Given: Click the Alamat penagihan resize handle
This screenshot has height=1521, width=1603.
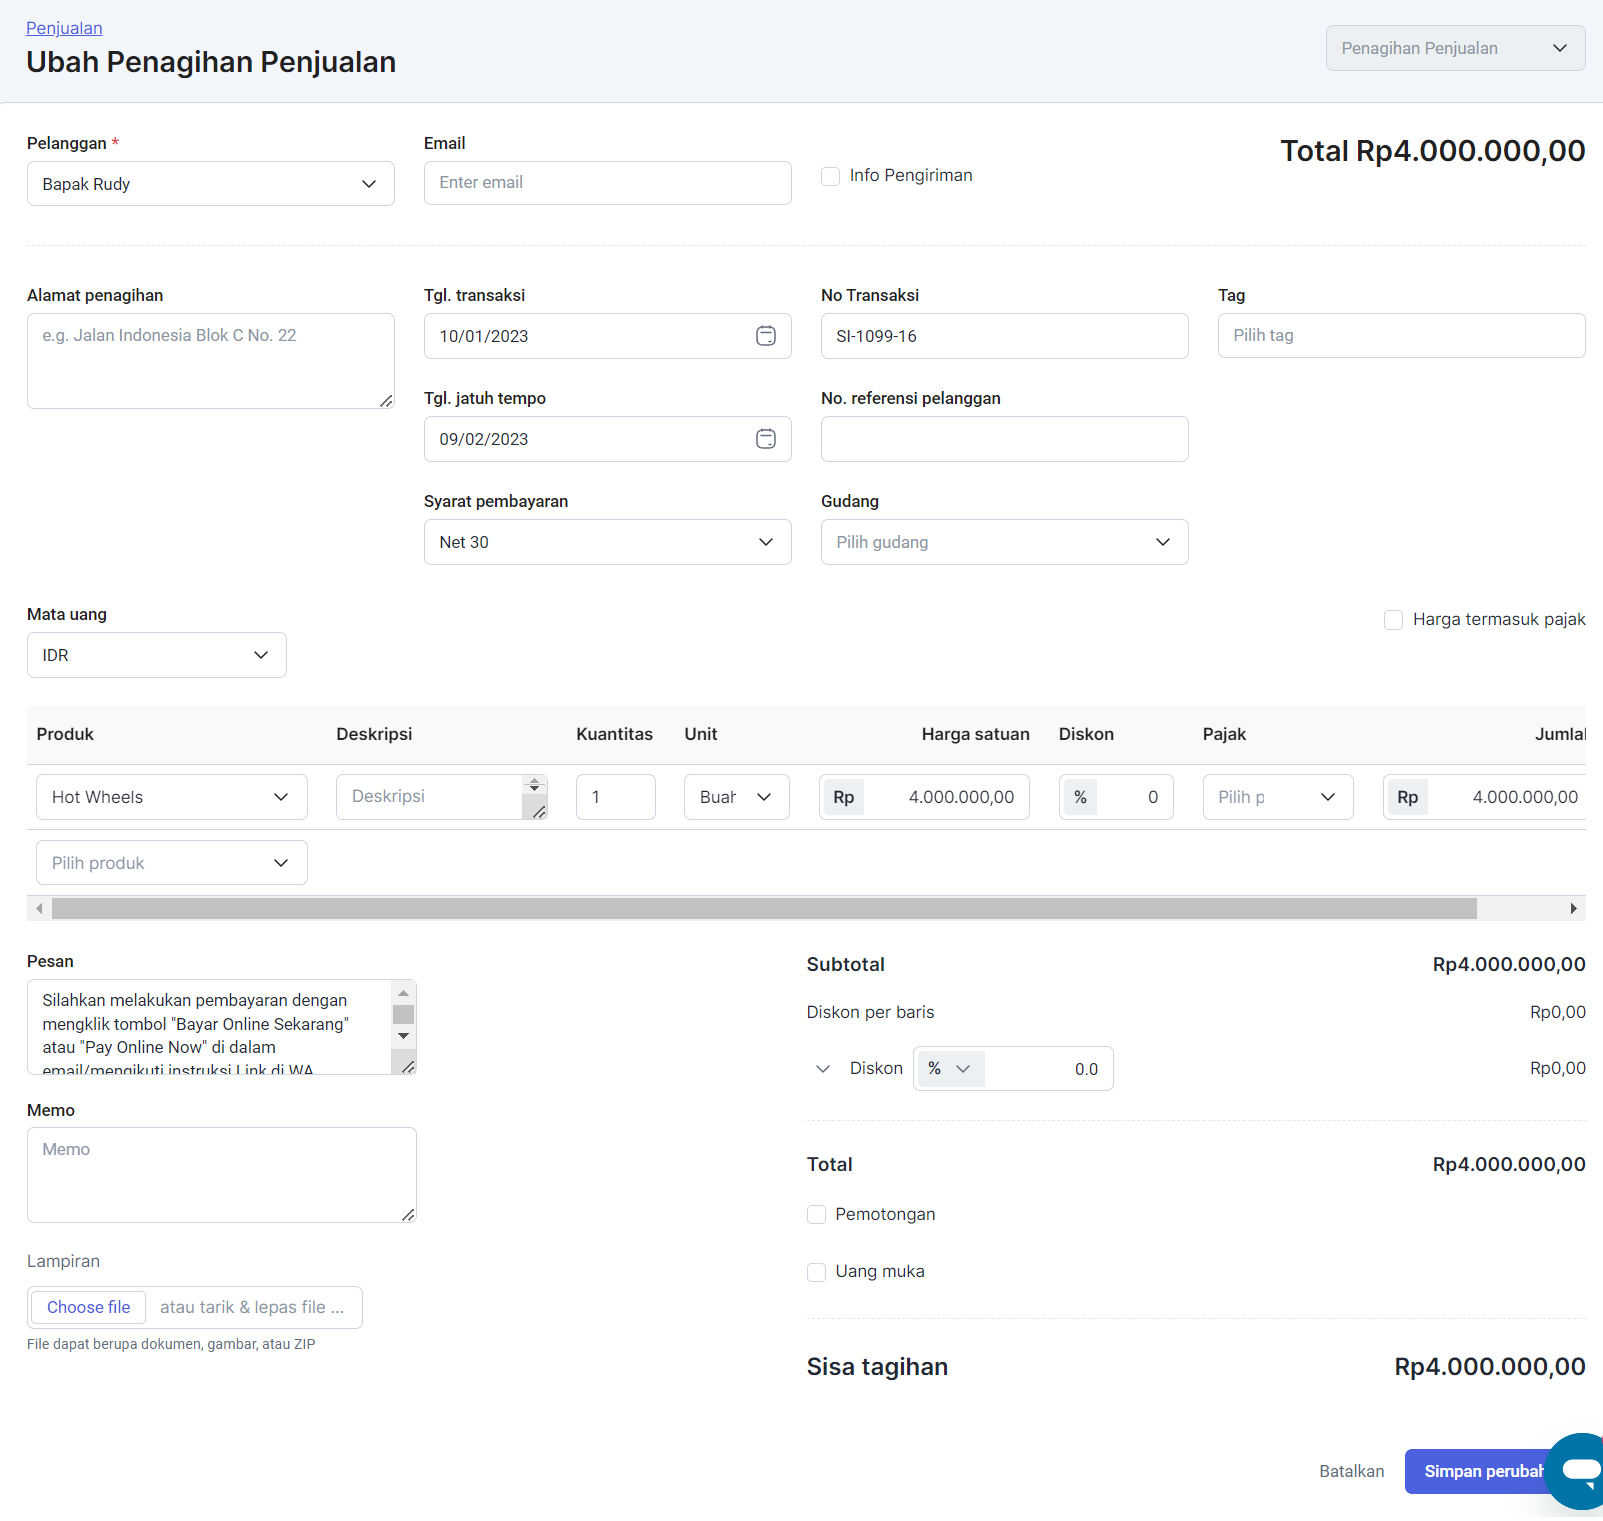Looking at the screenshot, I should coord(386,400).
